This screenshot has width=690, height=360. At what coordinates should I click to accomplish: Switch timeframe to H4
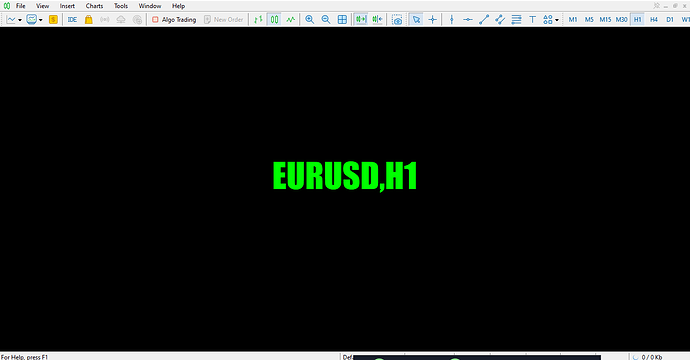point(654,19)
